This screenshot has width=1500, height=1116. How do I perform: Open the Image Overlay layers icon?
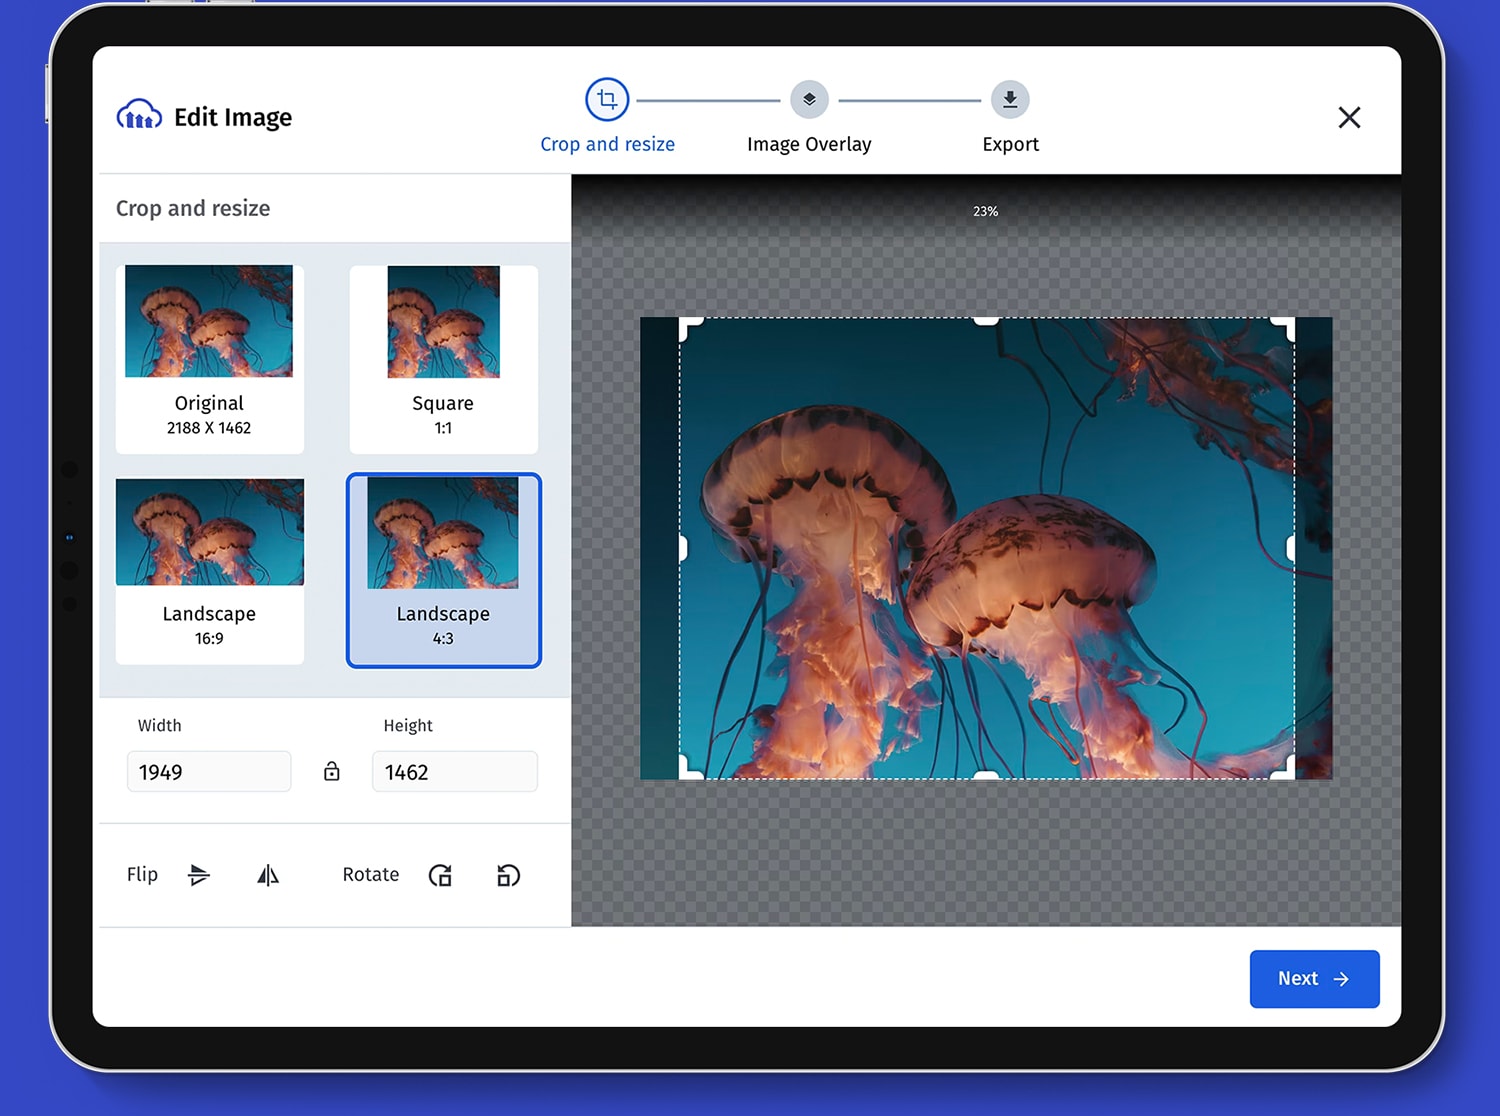pos(809,99)
